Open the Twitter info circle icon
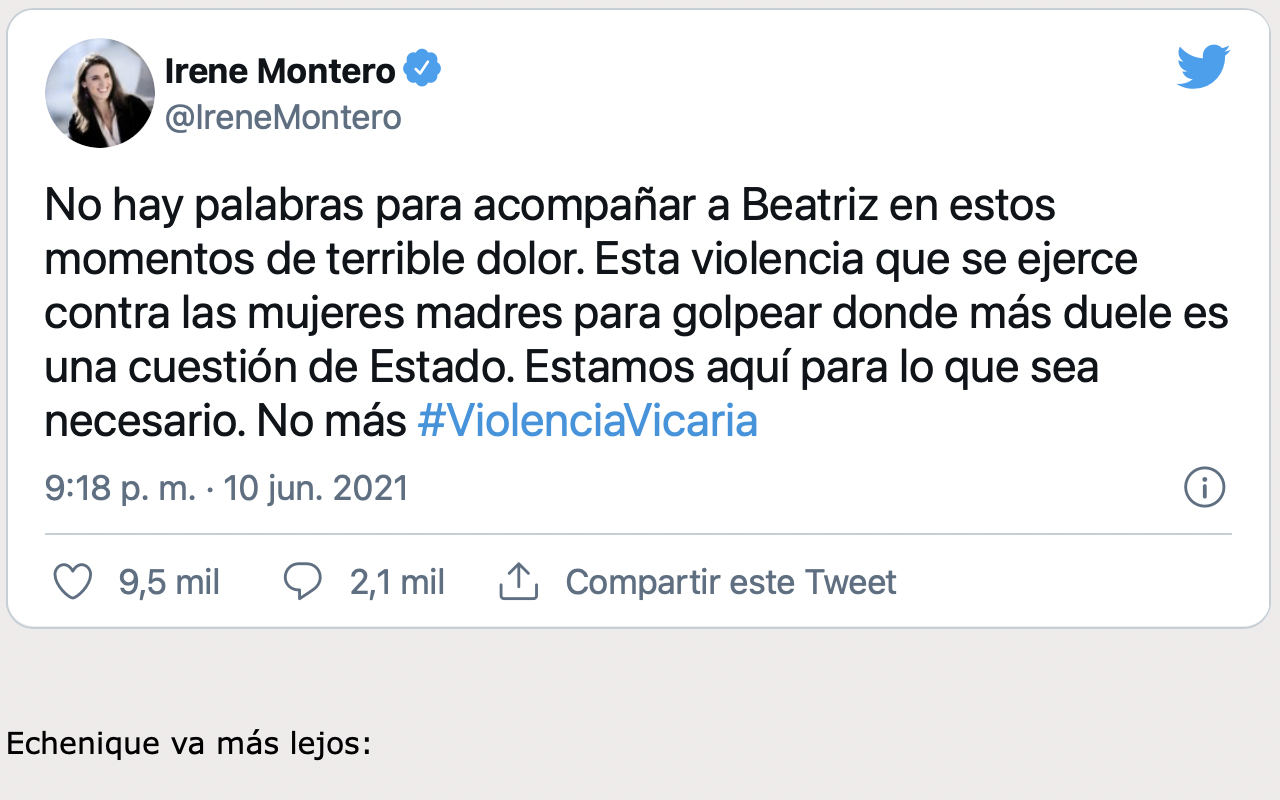1280x800 pixels. (x=1204, y=488)
